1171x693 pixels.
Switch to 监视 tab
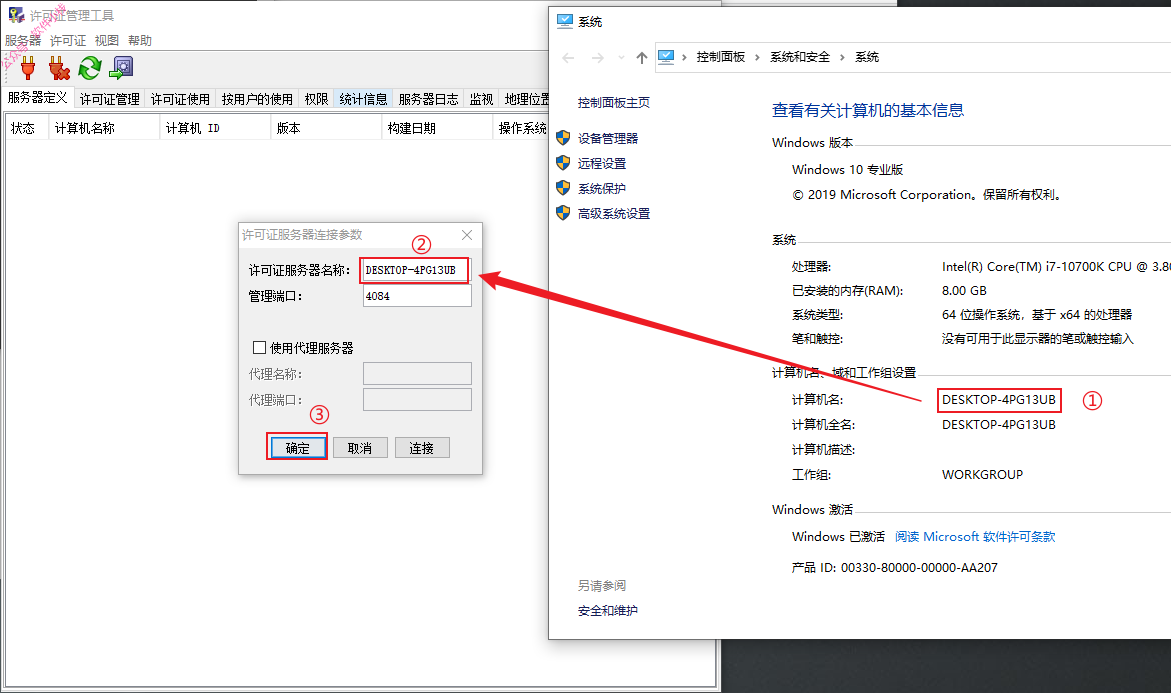coord(481,99)
